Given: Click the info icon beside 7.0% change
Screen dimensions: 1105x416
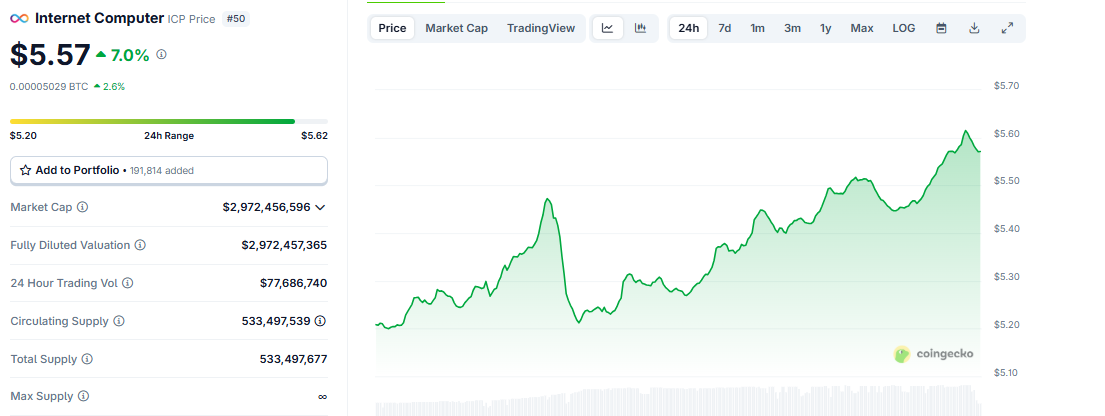Looking at the screenshot, I should (x=161, y=54).
